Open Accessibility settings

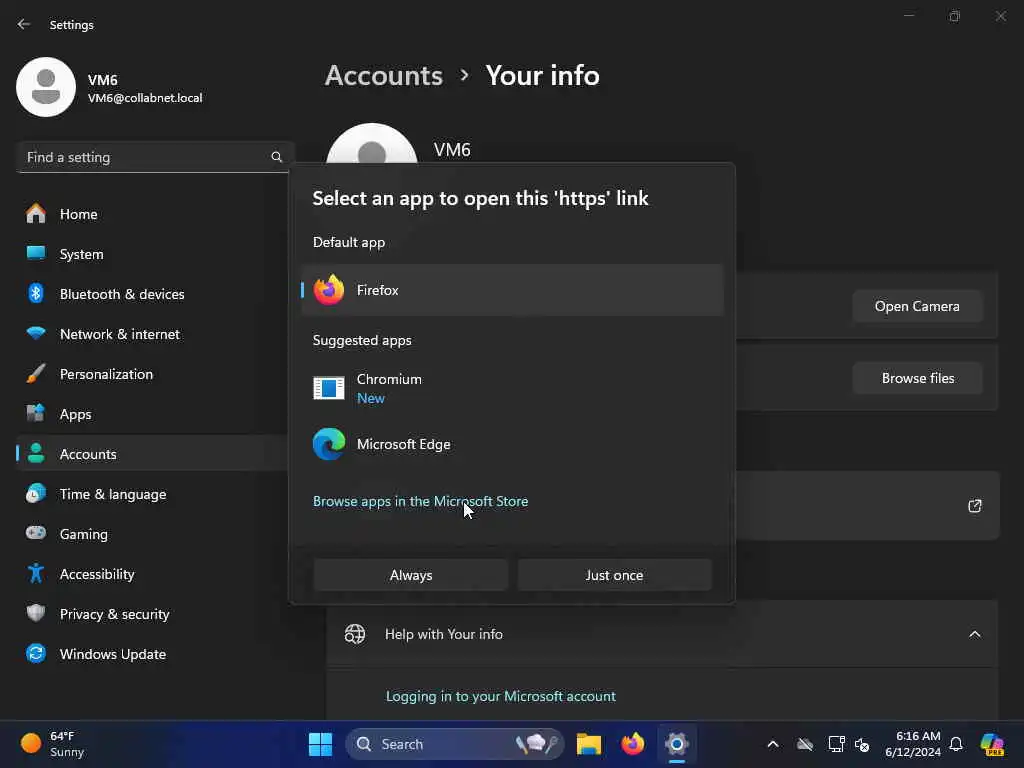[x=152, y=574]
